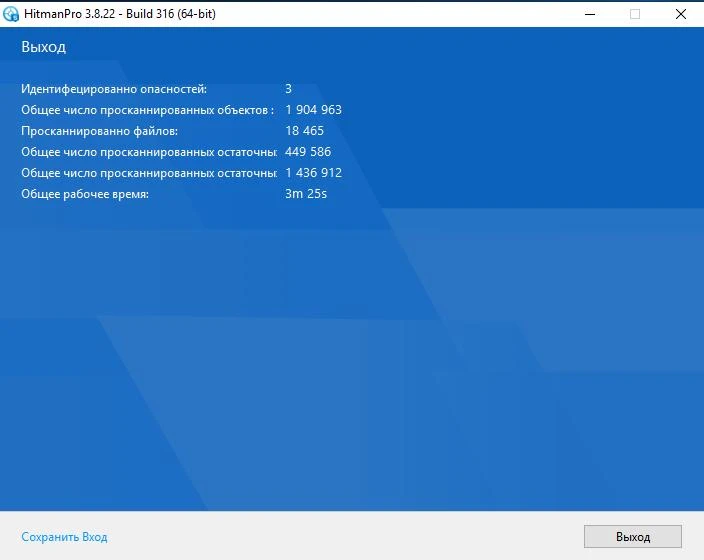The image size is (704, 560).
Task: Click the label beside value '1 436 912'
Action: coord(148,173)
